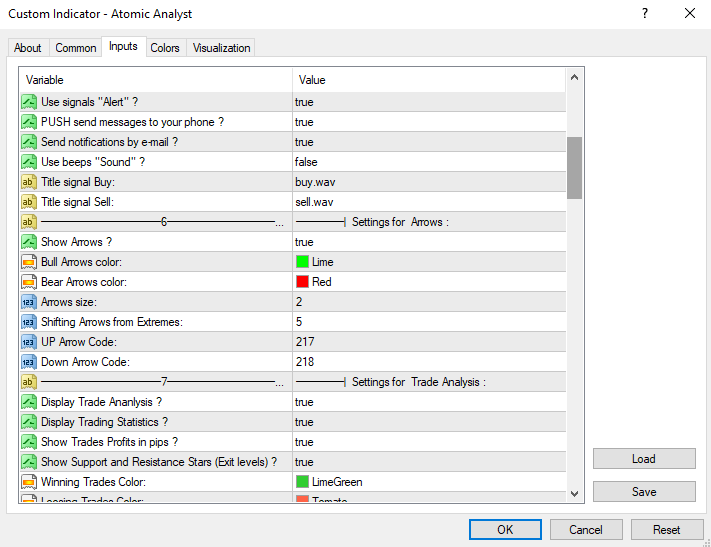
Task: Switch to the Visualization tab
Action: tap(222, 48)
